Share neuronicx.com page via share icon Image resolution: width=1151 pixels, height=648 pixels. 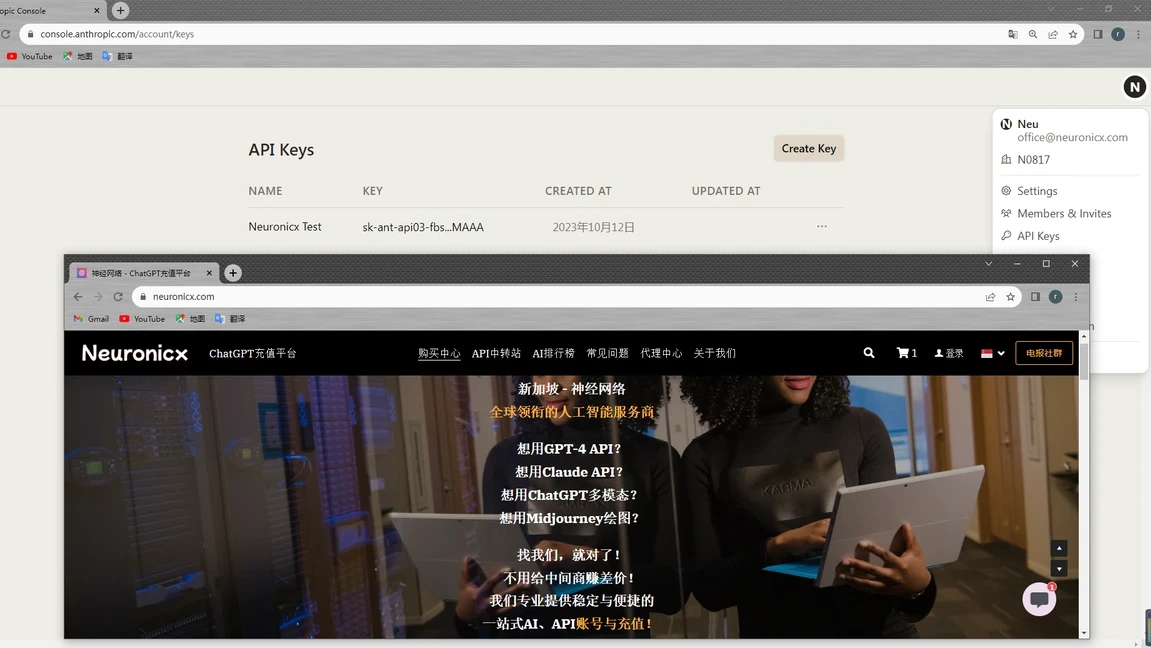[990, 296]
